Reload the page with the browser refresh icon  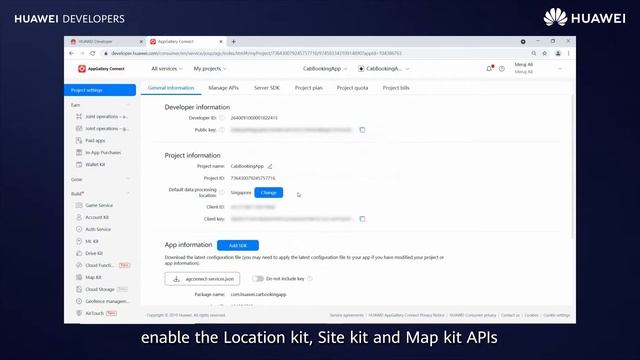93,53
